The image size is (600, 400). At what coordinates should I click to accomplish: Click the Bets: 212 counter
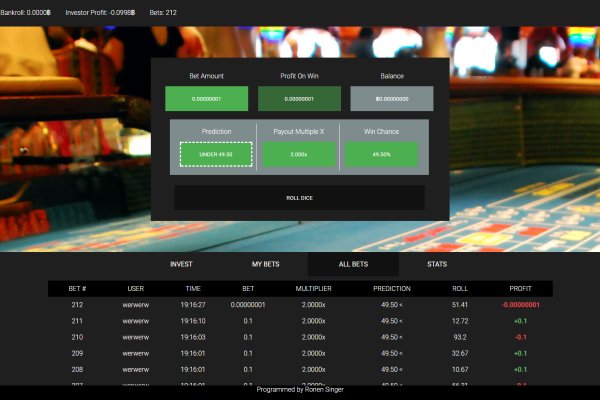pyautogui.click(x=163, y=12)
